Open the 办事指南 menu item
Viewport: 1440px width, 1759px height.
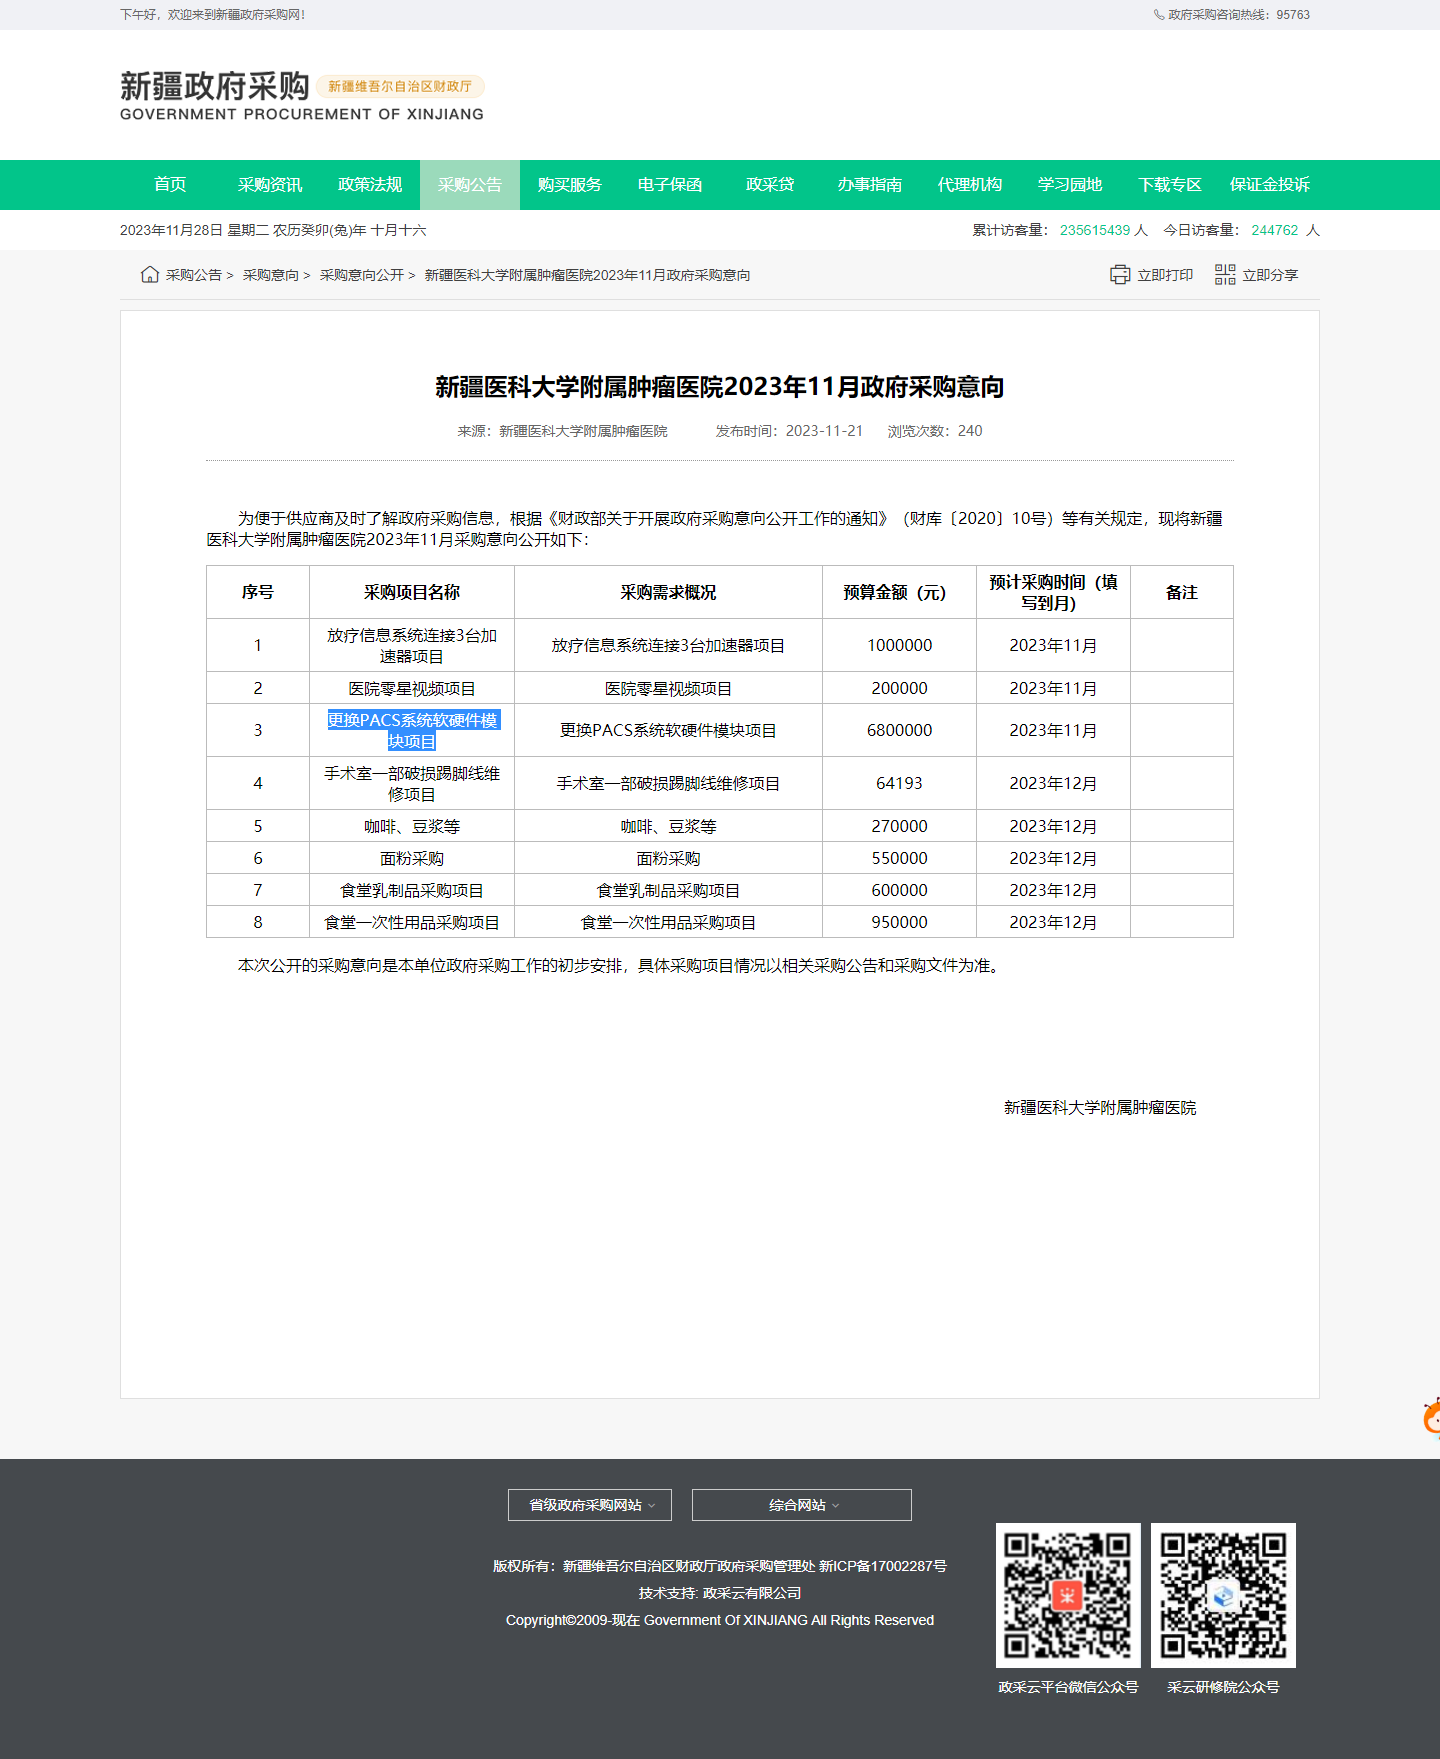pos(870,185)
